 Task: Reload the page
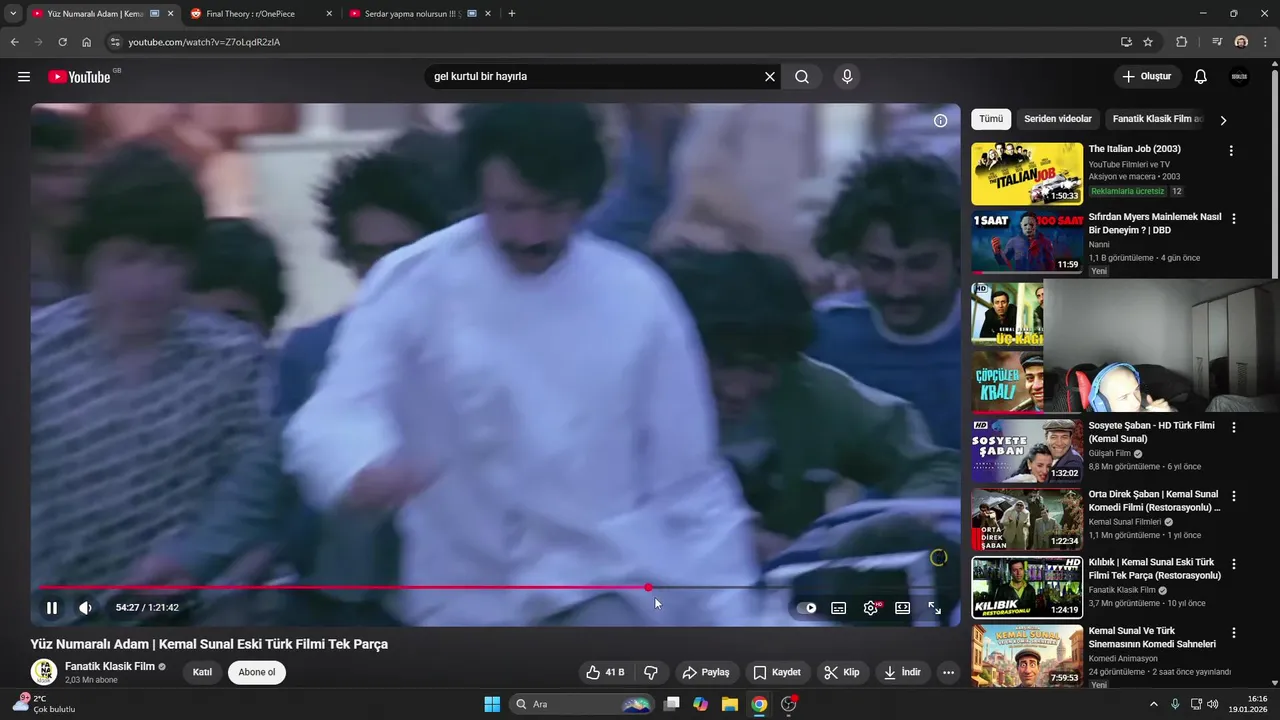(62, 42)
